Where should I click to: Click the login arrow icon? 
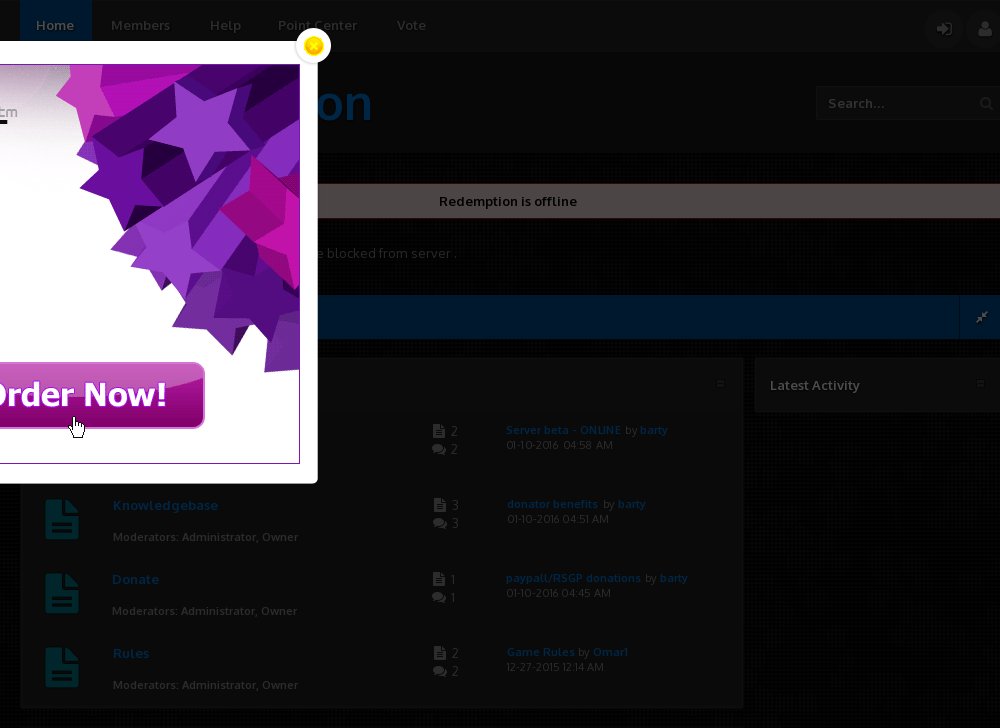coord(943,29)
